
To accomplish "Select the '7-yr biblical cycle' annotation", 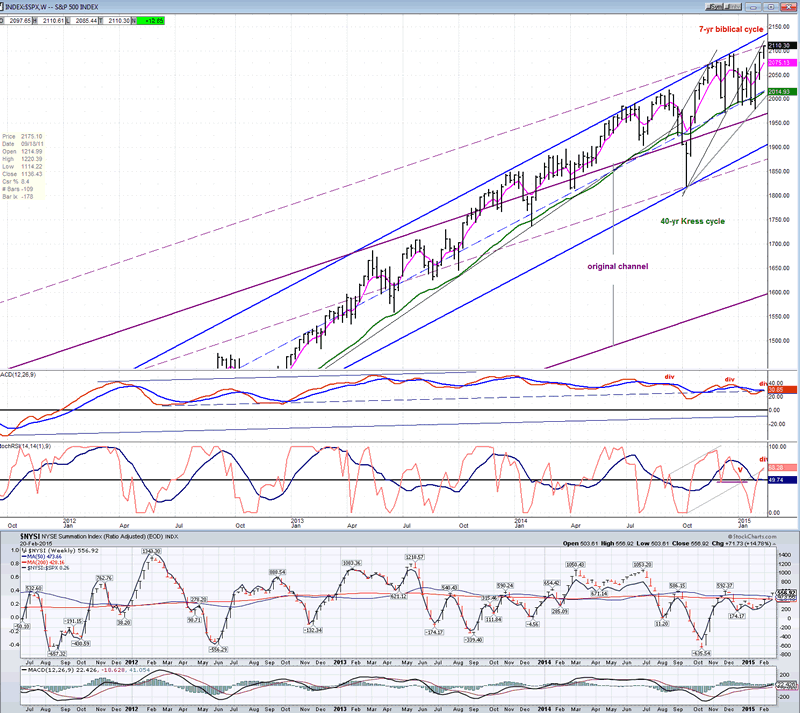I will [x=731, y=29].
